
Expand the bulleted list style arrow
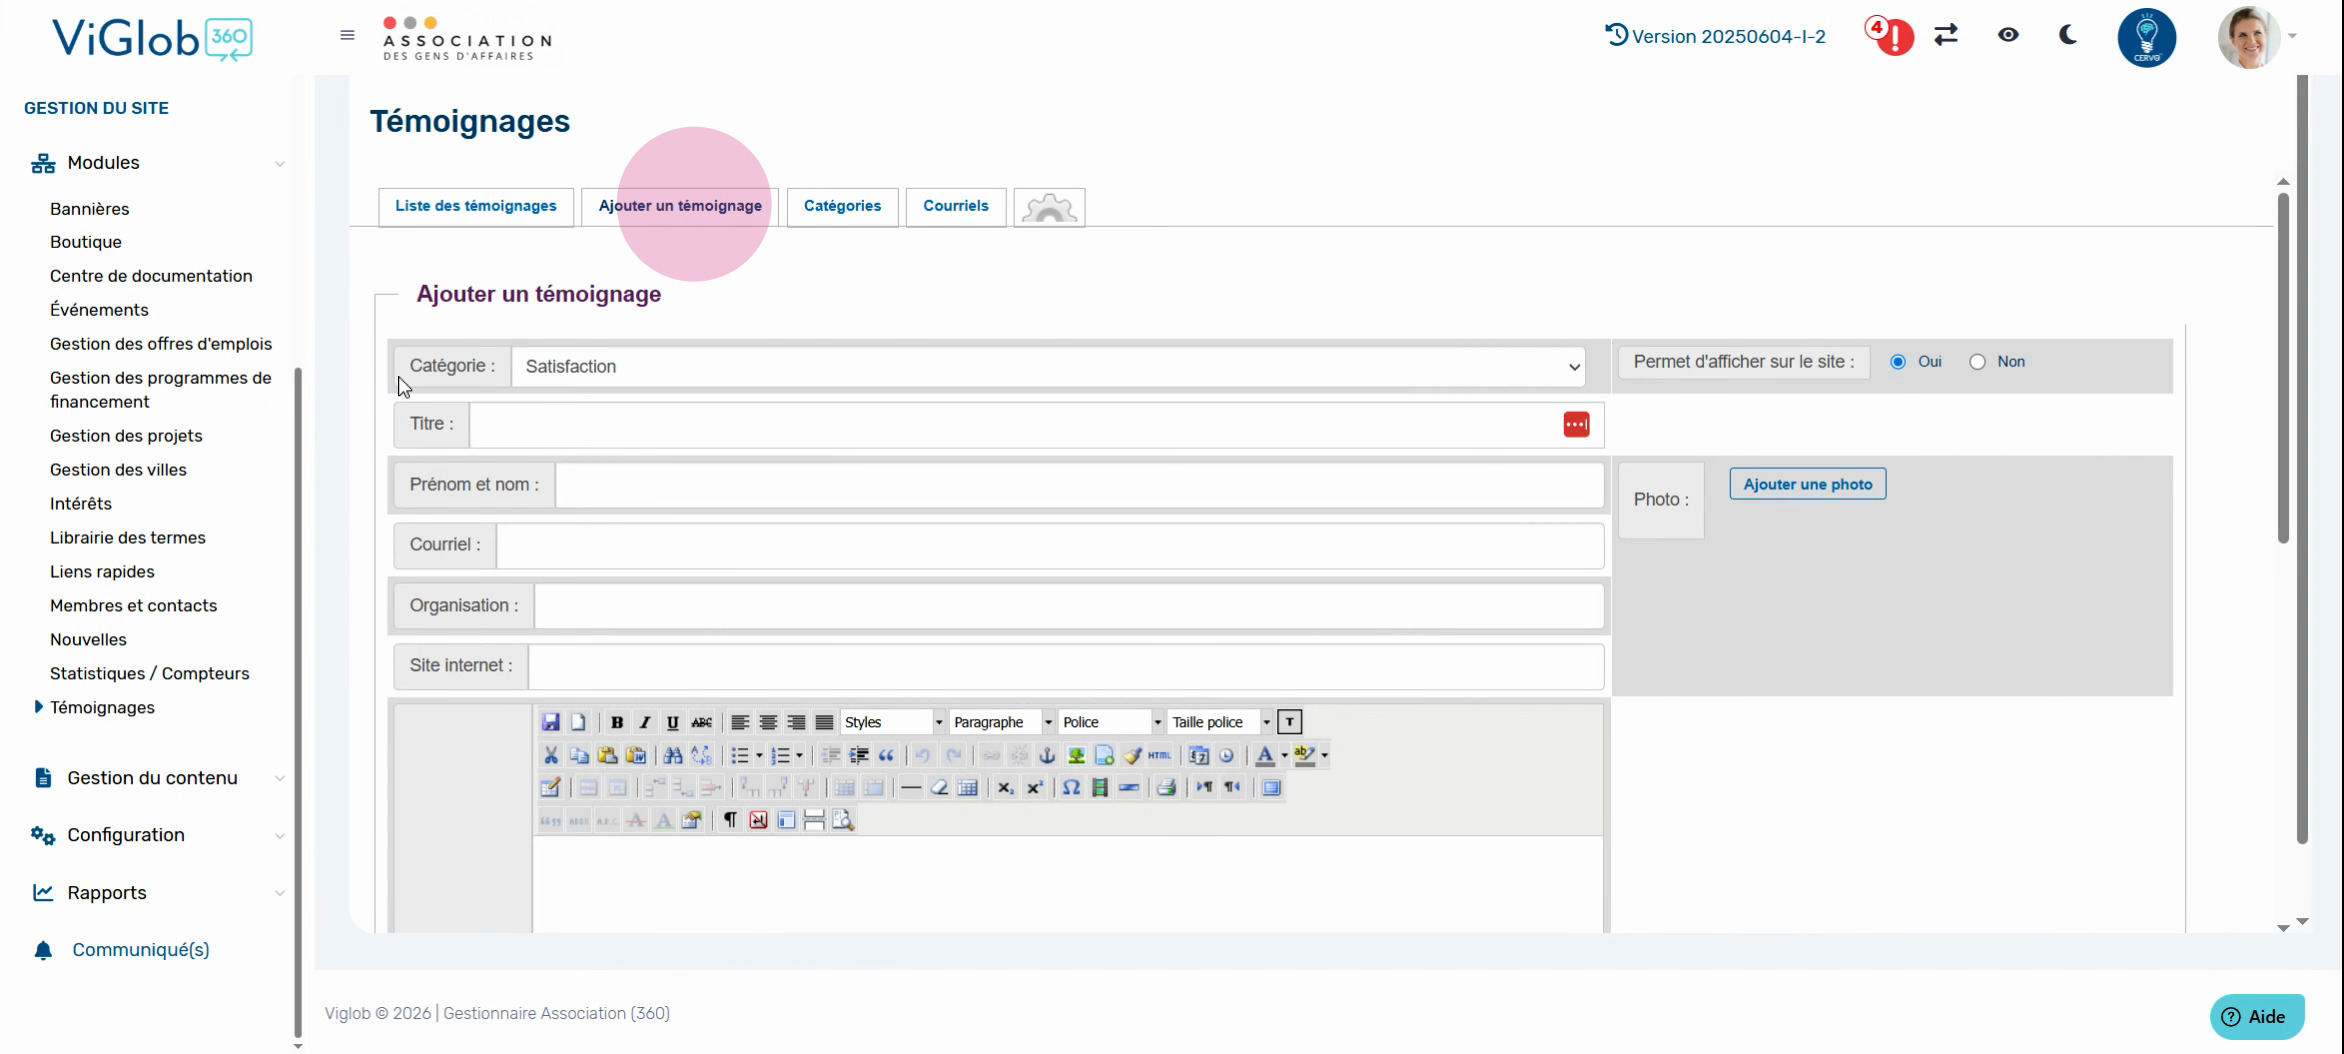[759, 755]
